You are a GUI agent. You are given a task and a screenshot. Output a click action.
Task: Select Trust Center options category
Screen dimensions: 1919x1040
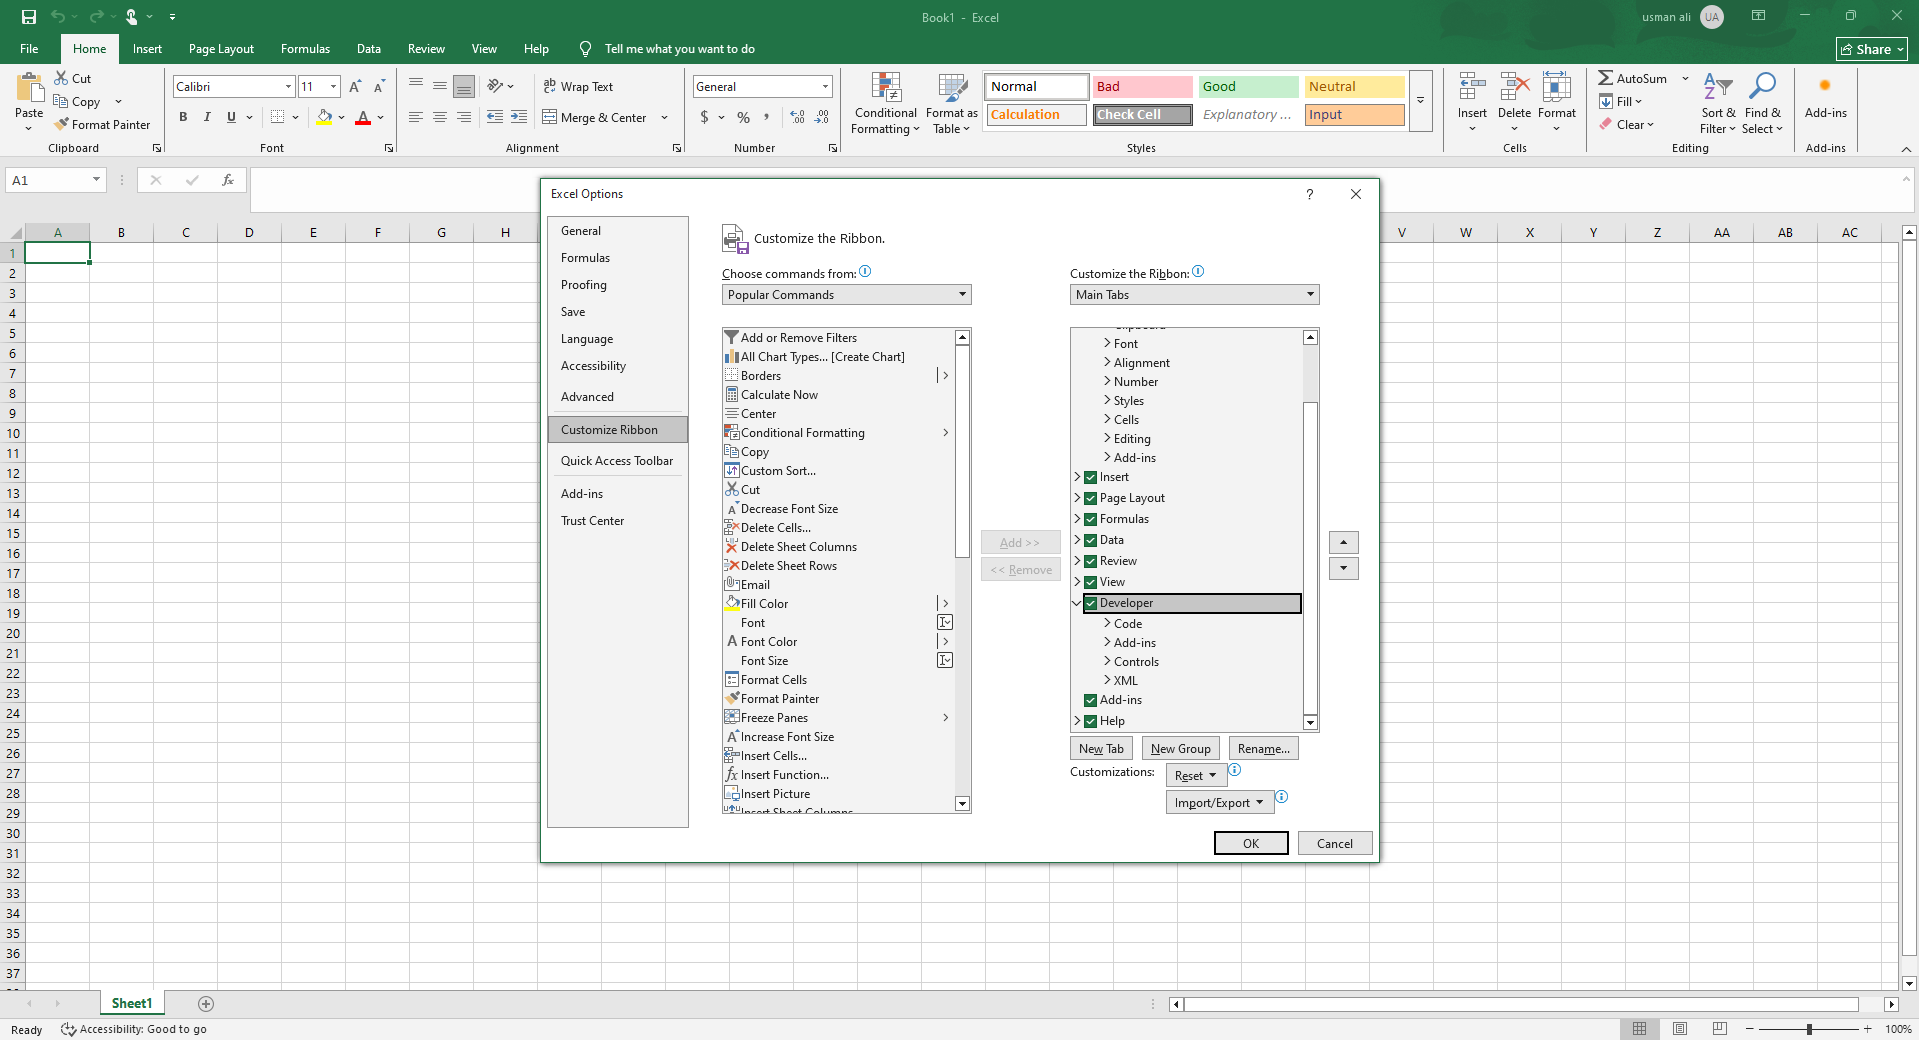[x=617, y=521]
